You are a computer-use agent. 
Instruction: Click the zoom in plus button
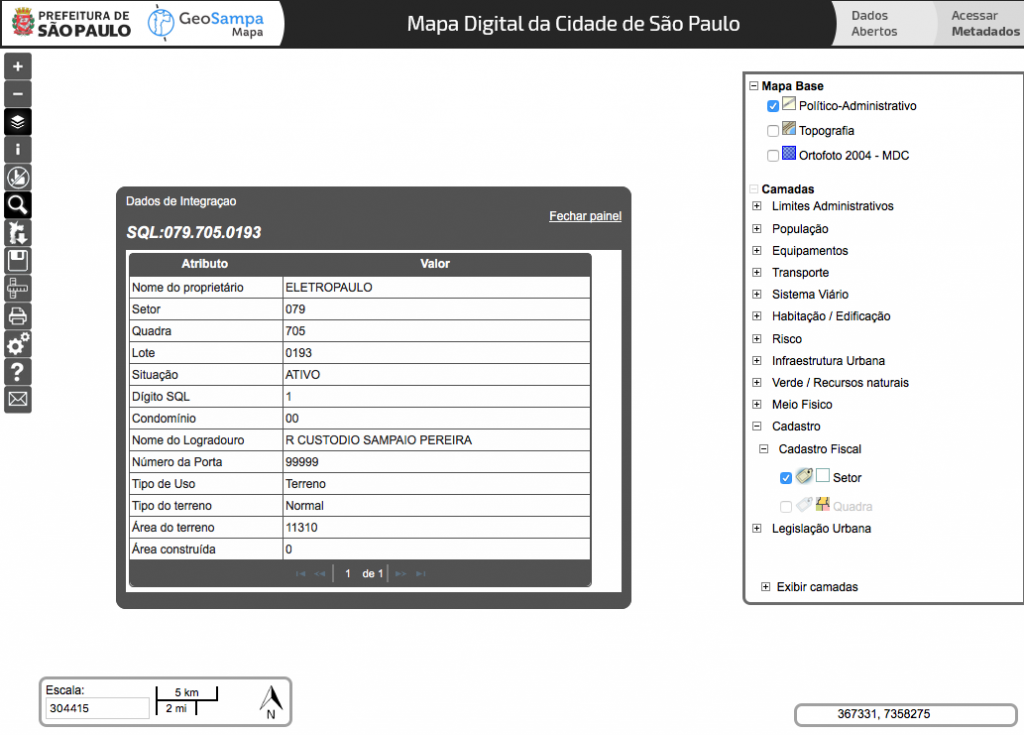click(17, 66)
